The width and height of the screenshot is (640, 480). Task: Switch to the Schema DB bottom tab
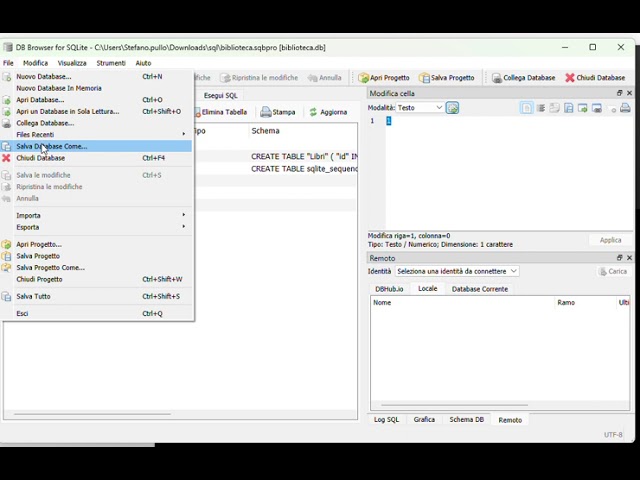[467, 420]
